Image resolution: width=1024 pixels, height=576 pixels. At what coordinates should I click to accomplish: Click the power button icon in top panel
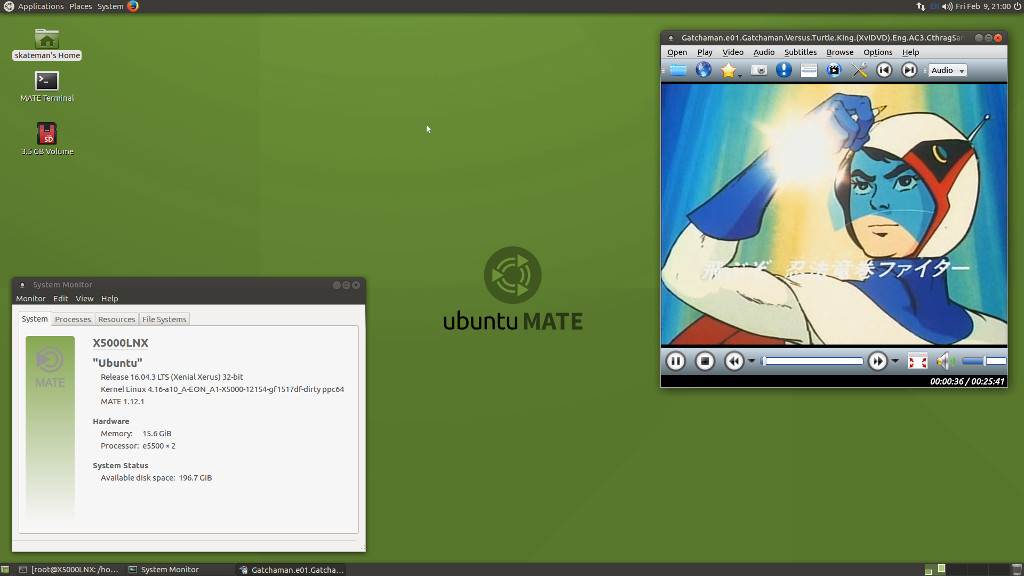pos(1017,6)
